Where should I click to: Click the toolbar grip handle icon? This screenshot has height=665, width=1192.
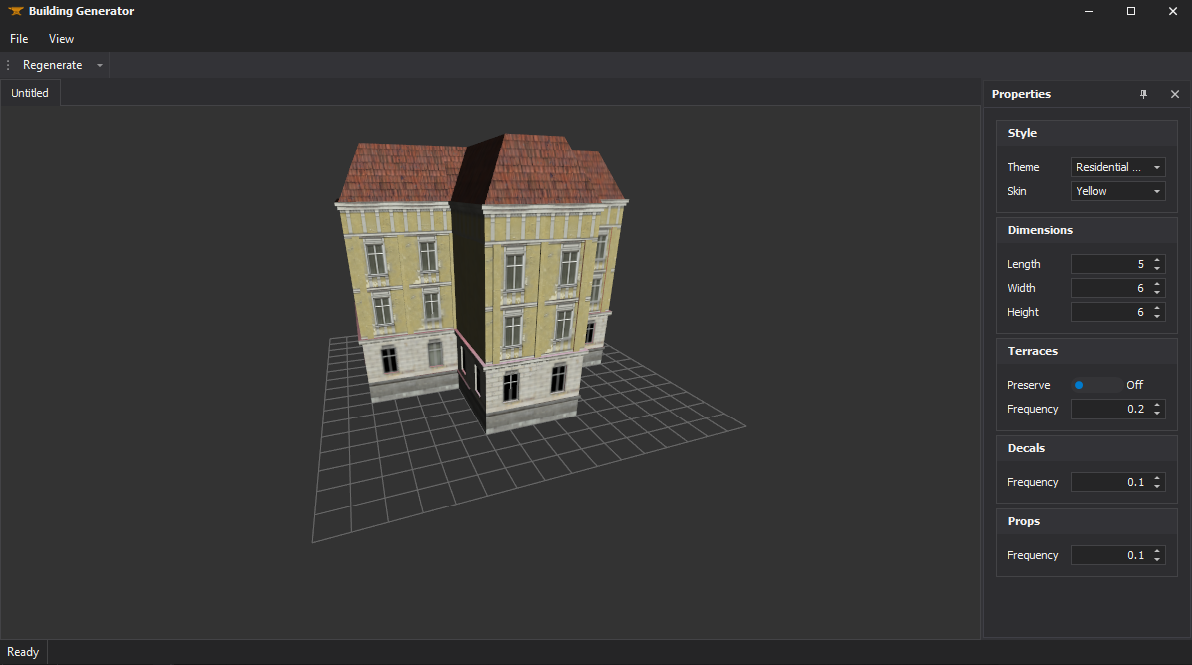click(x=6, y=64)
